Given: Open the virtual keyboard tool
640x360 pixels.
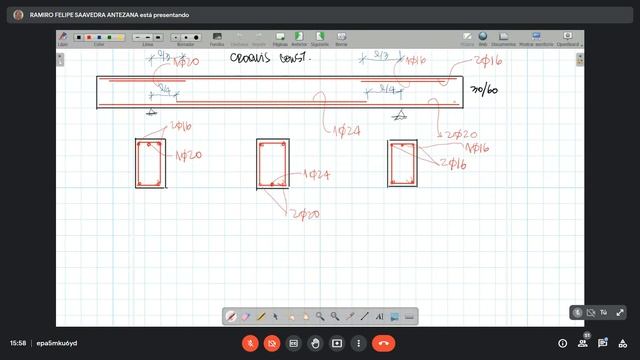Looking at the screenshot, I should click(x=409, y=316).
